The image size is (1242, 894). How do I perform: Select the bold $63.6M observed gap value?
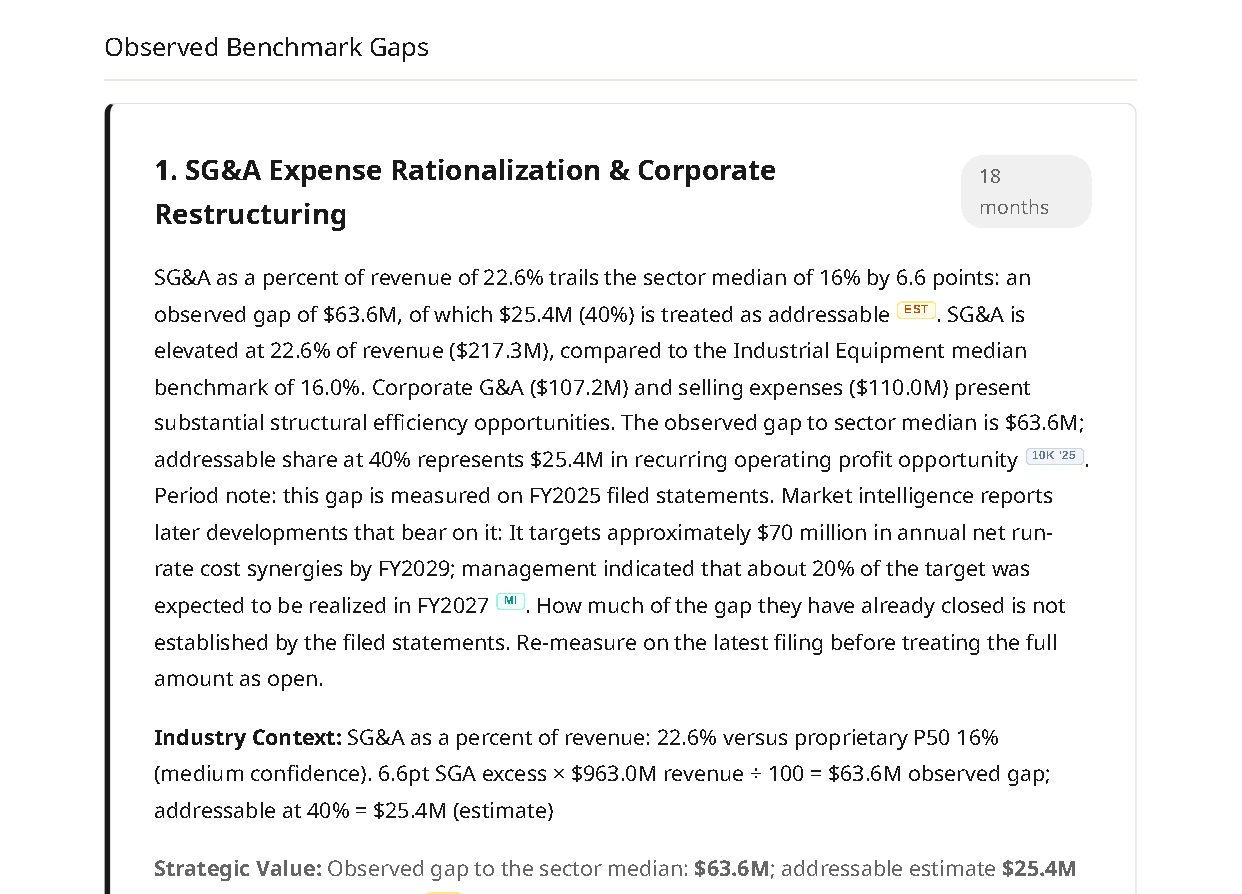732,868
